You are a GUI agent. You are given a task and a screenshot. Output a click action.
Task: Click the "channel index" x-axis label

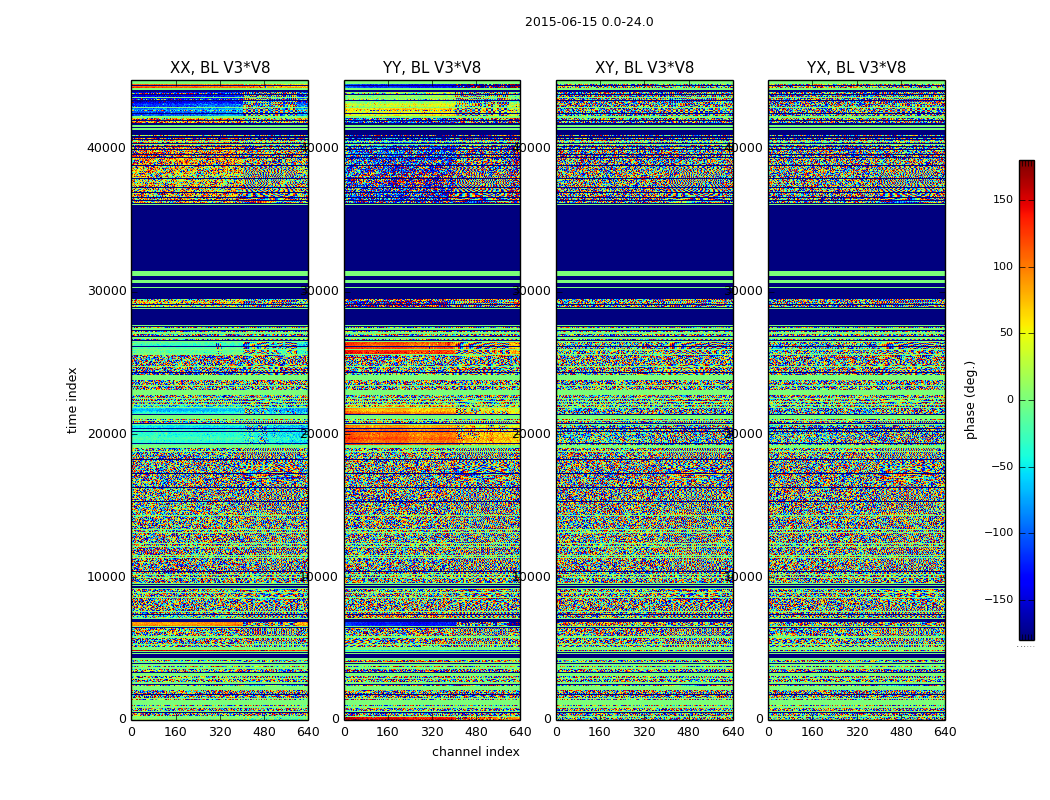(x=475, y=752)
